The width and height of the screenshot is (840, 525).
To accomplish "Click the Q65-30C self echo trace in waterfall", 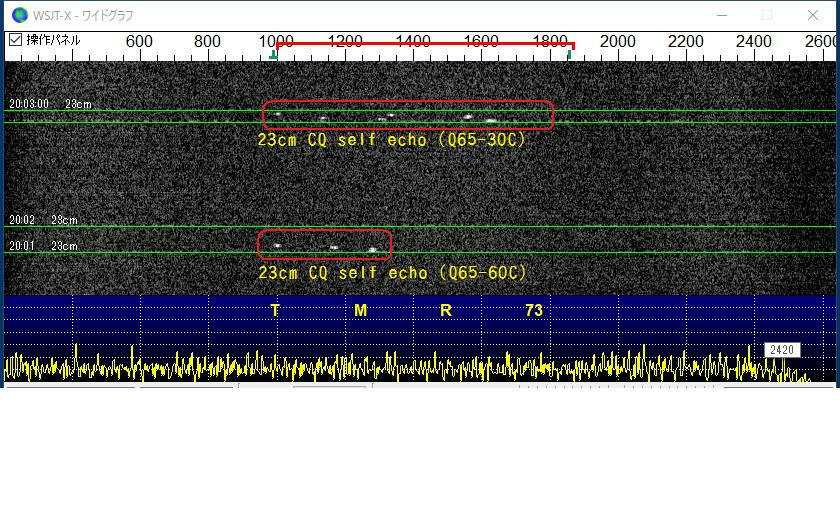I will point(407,115).
